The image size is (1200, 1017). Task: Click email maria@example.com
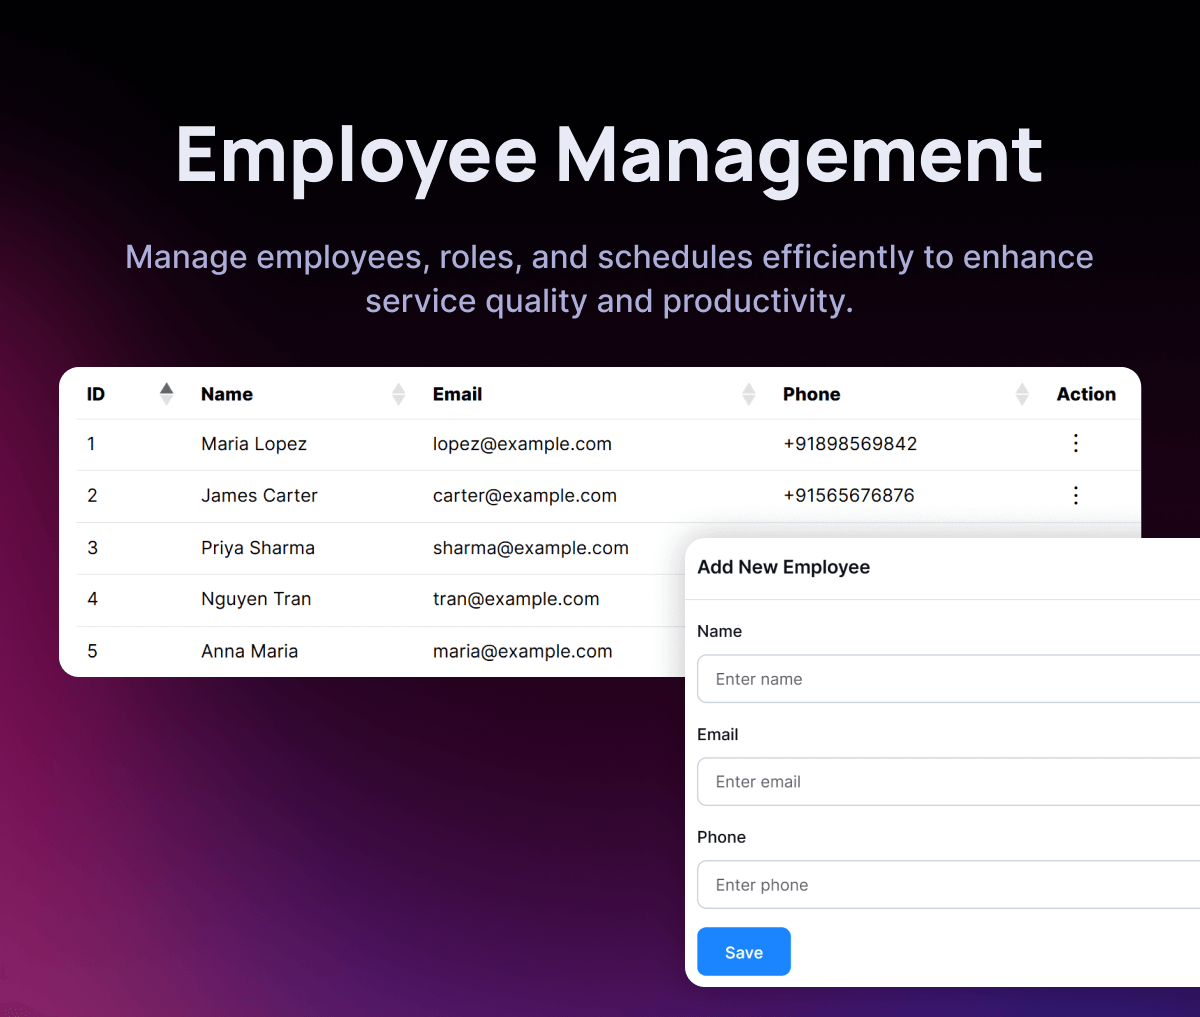point(523,651)
